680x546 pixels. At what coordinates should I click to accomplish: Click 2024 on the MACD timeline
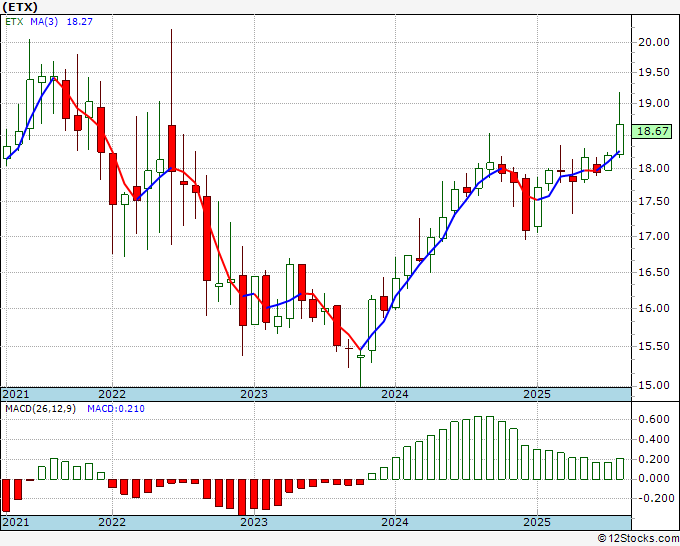(x=395, y=522)
